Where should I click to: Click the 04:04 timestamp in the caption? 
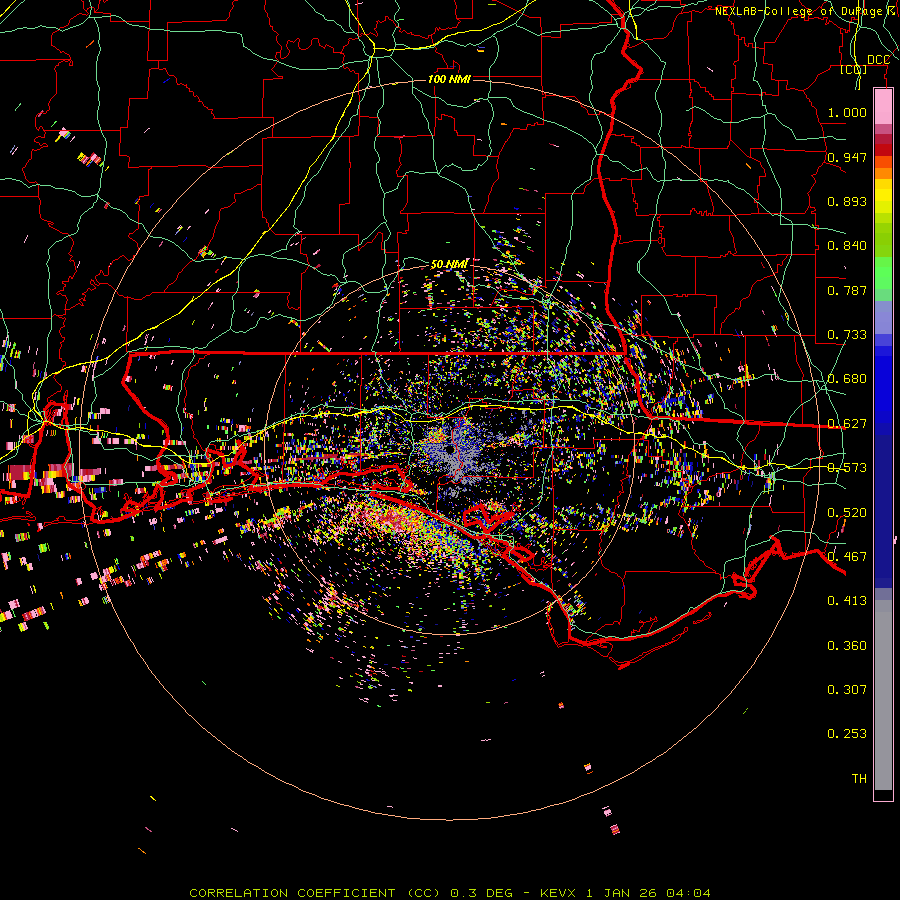[688, 893]
